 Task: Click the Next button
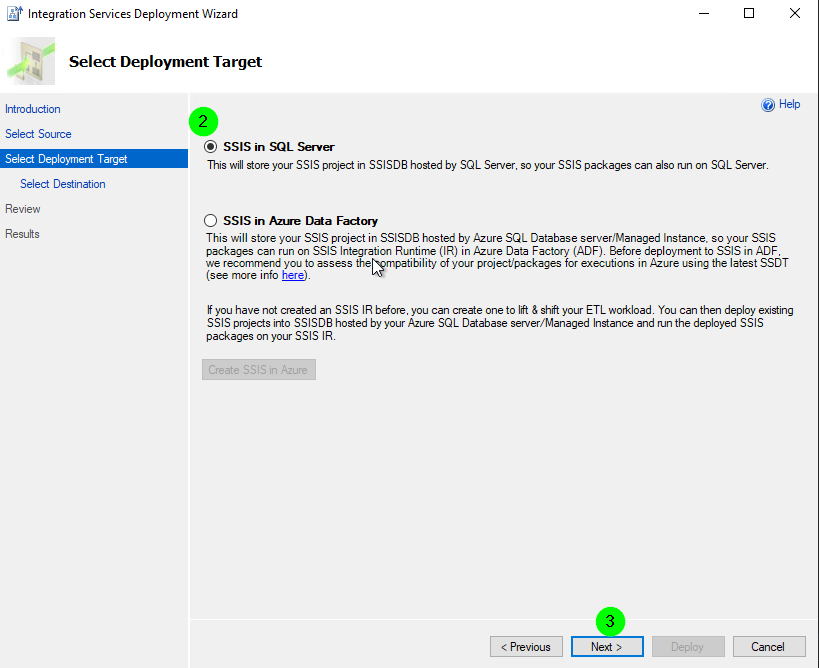pyautogui.click(x=607, y=647)
